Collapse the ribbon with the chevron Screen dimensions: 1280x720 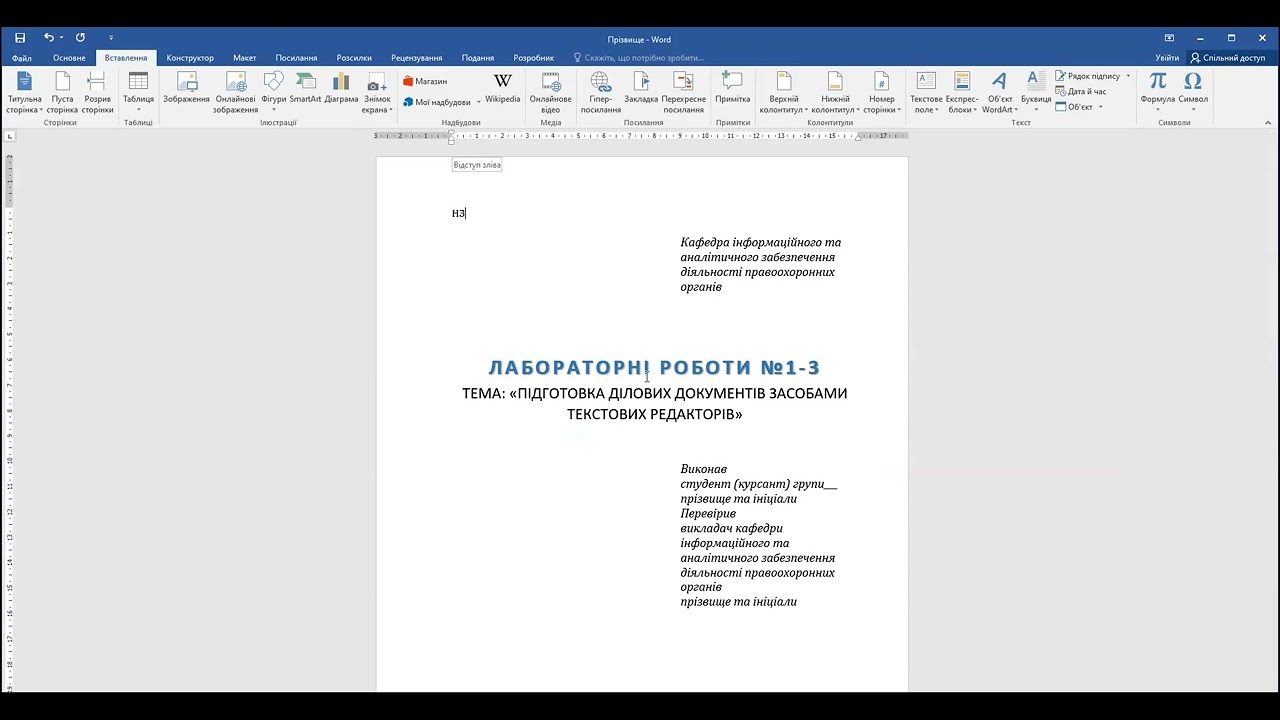click(x=1266, y=122)
